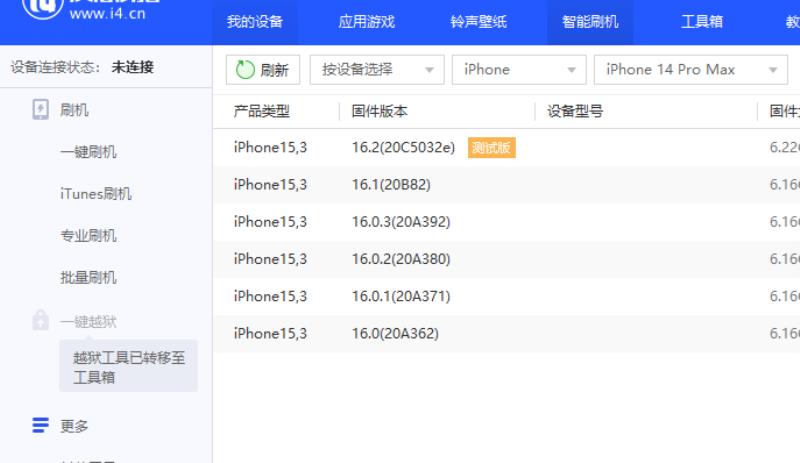Select the 智能刷机 tab
The width and height of the screenshot is (800, 463).
tap(590, 21)
